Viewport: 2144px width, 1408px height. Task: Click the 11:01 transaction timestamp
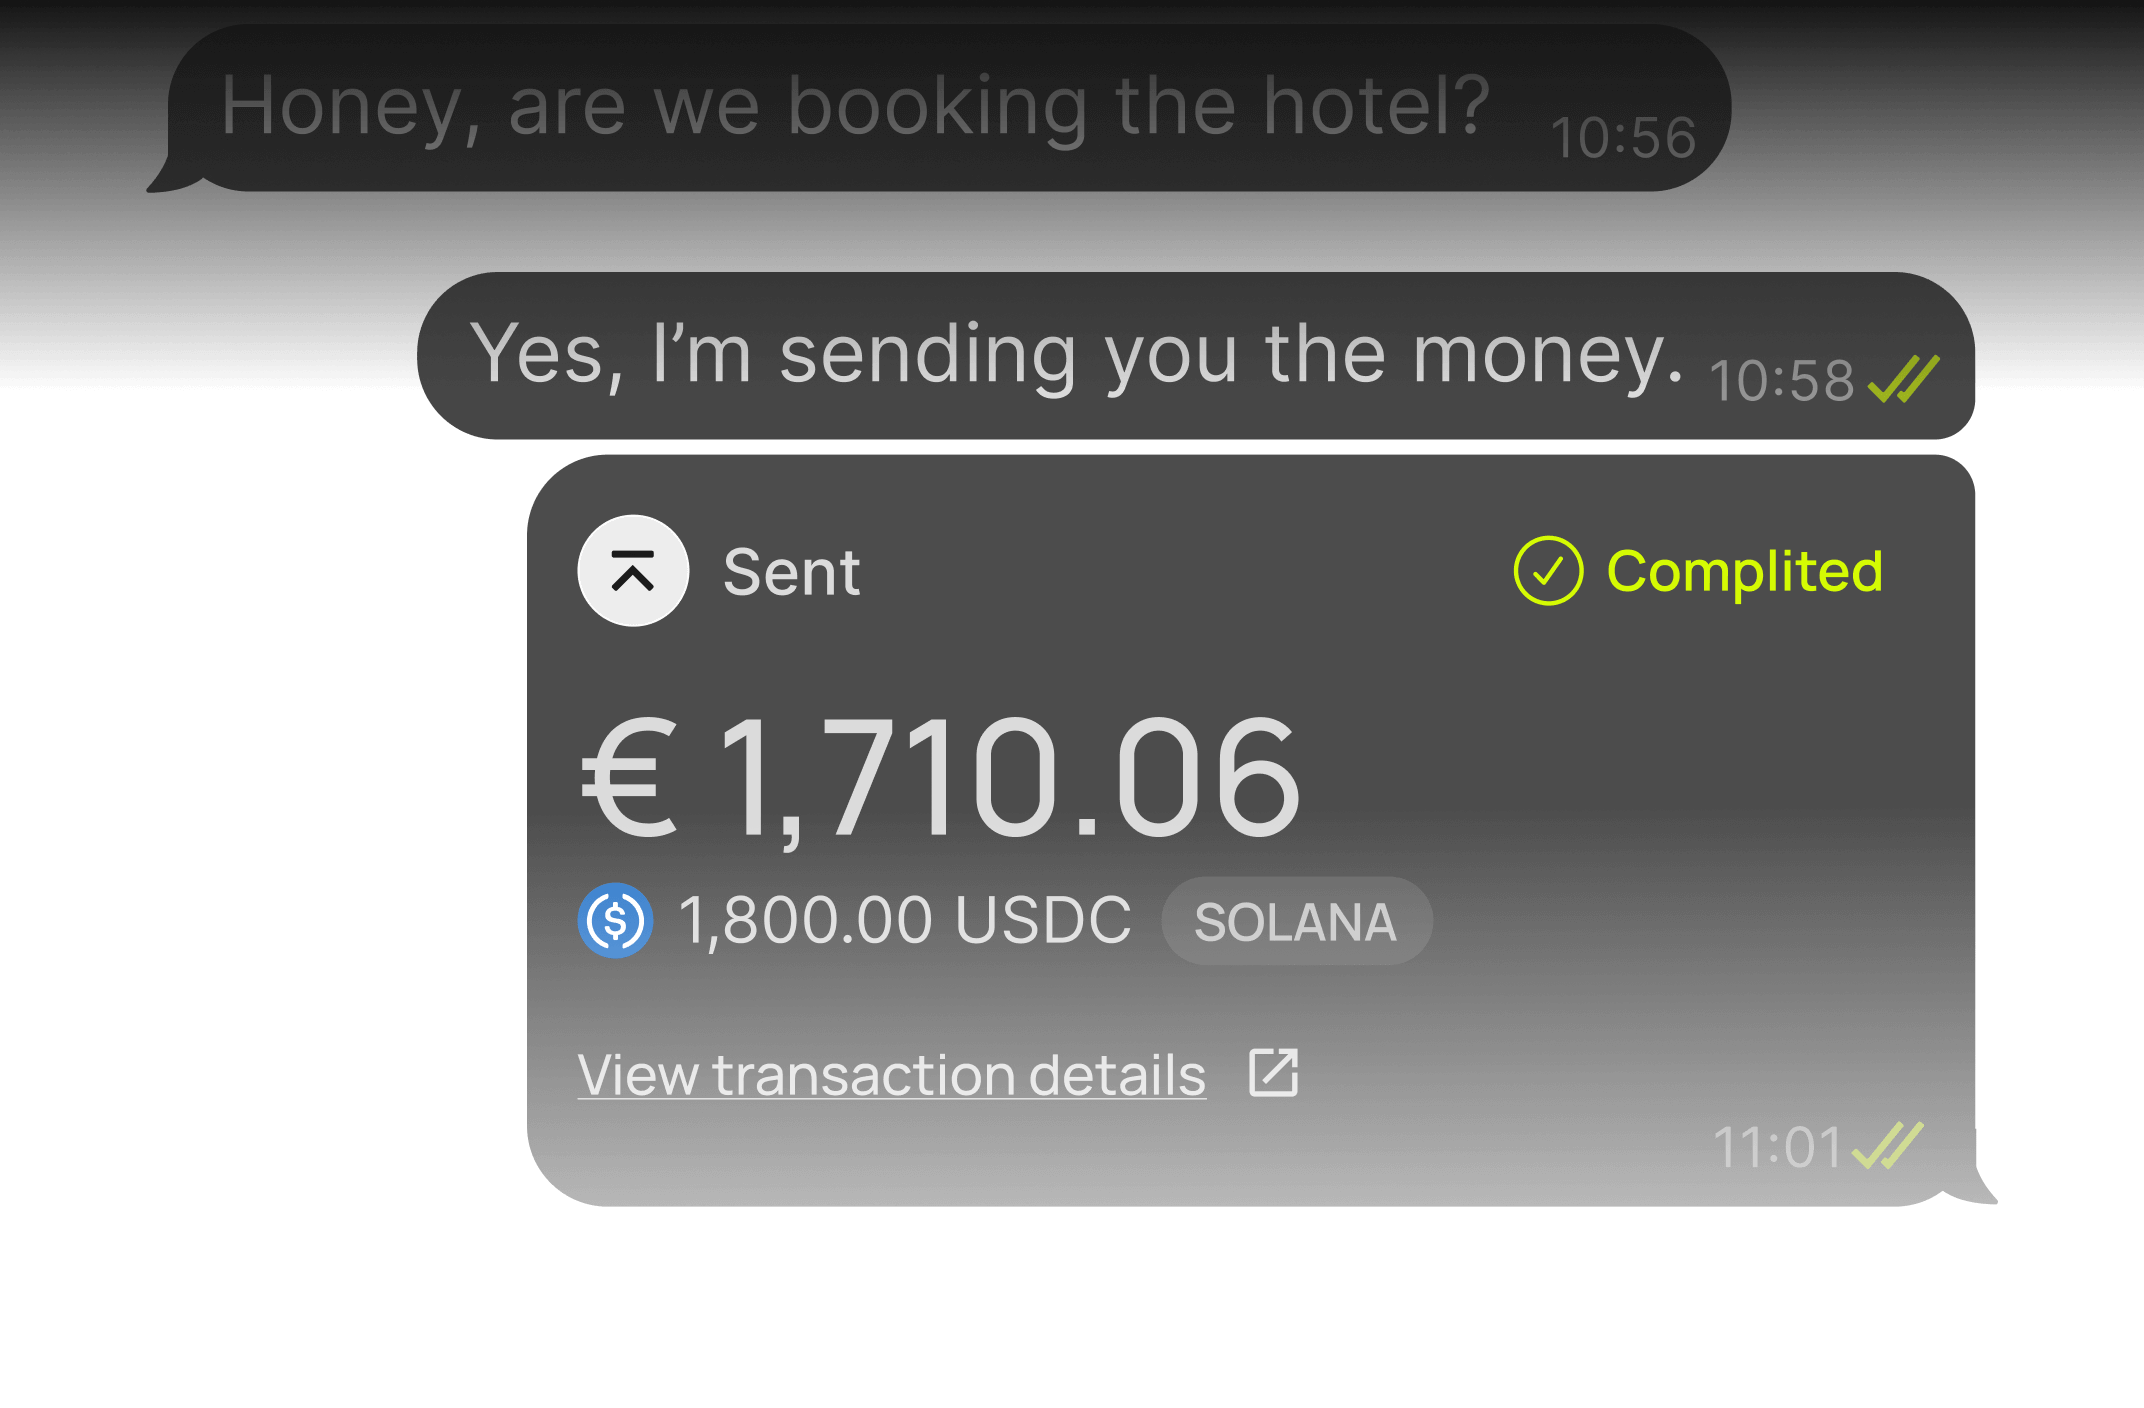(x=1777, y=1147)
